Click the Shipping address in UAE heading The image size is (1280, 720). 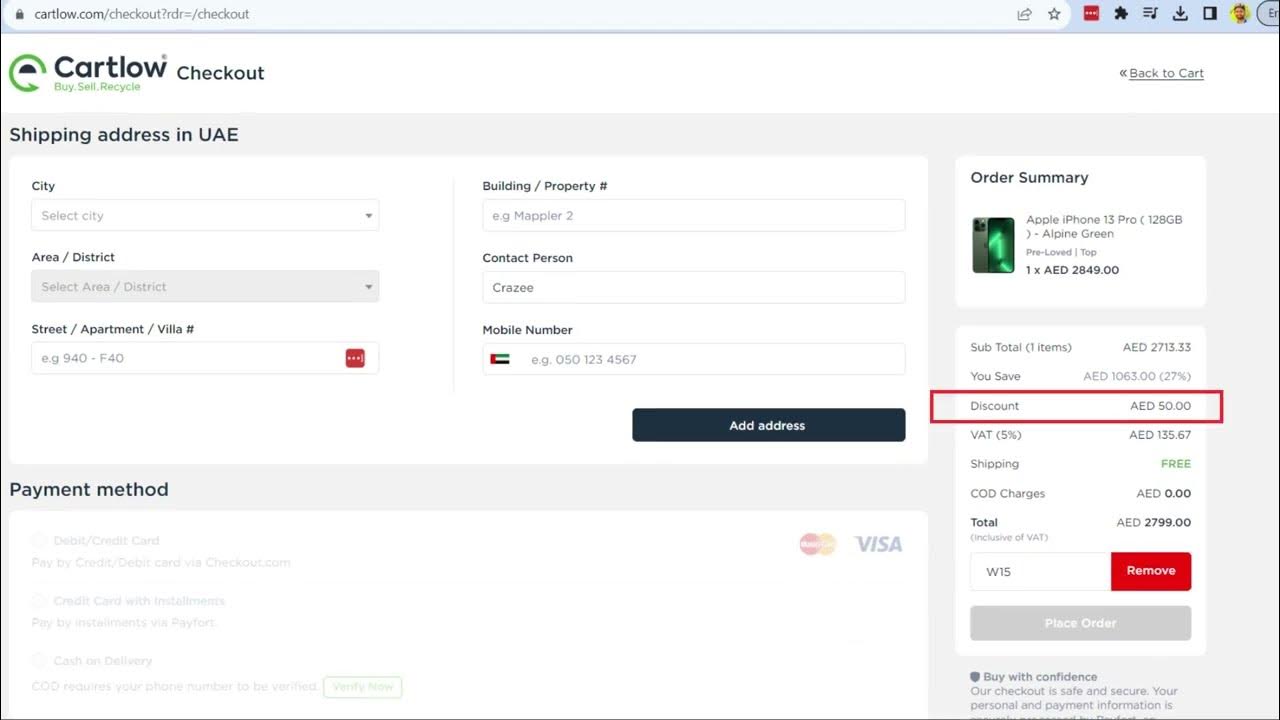tap(124, 135)
